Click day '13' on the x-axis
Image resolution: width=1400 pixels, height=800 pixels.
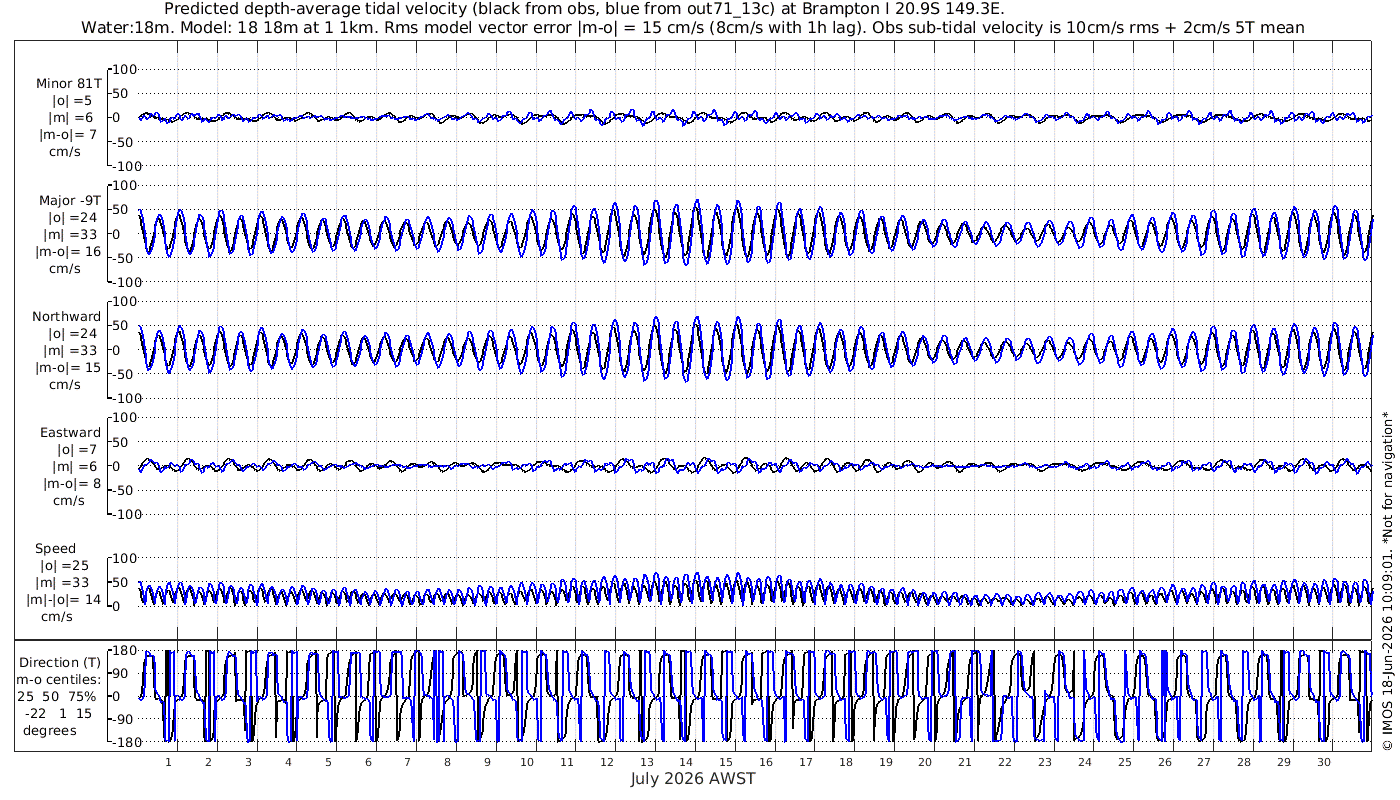pyautogui.click(x=646, y=761)
